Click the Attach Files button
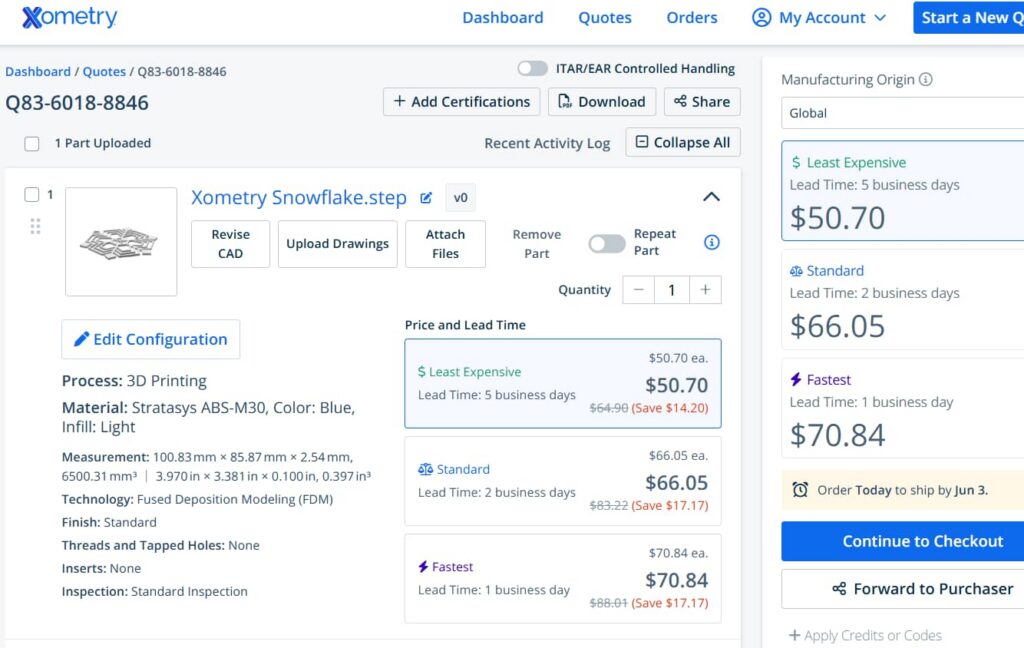Viewport: 1024px width, 648px height. (445, 244)
